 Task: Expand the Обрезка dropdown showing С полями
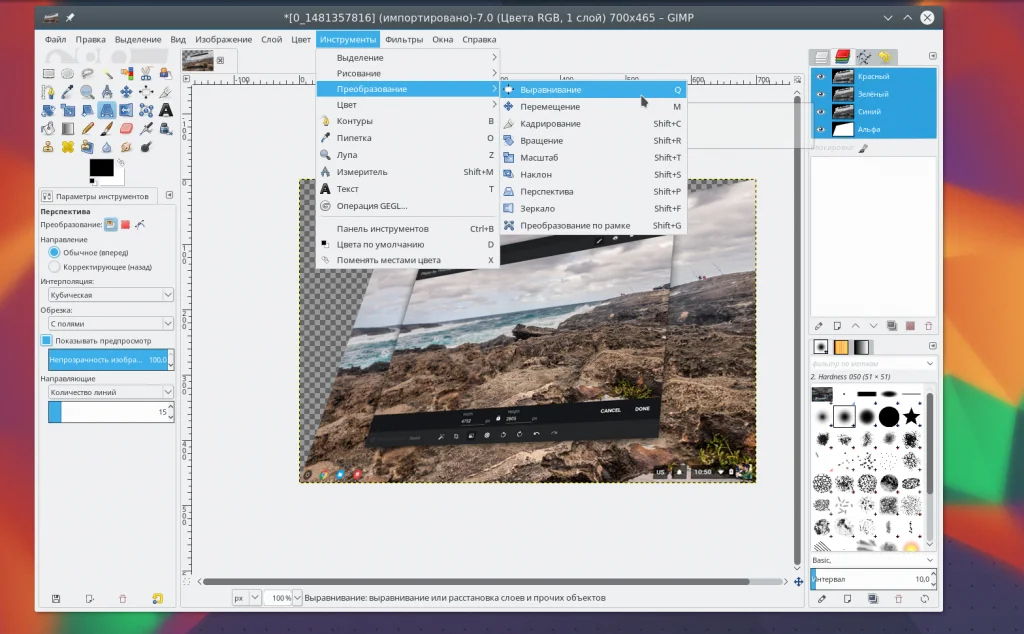click(110, 324)
